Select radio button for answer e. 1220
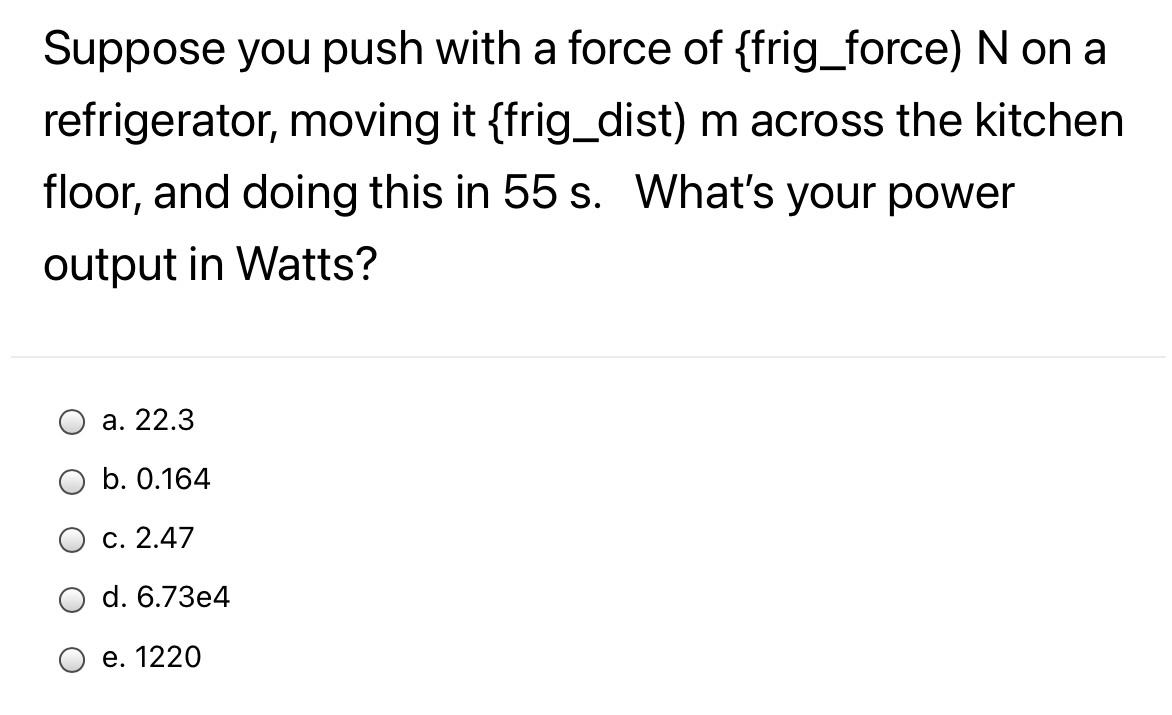This screenshot has height=715, width=1172. (71, 659)
